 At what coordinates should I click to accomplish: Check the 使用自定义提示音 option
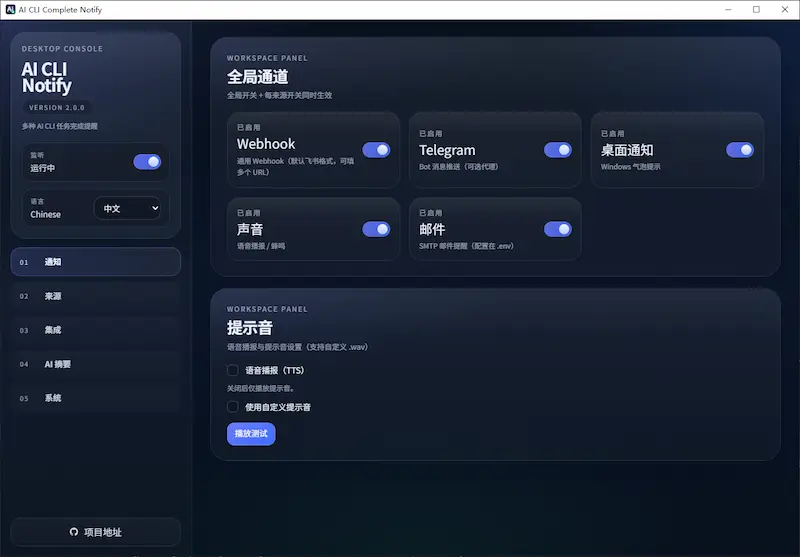[x=233, y=407]
